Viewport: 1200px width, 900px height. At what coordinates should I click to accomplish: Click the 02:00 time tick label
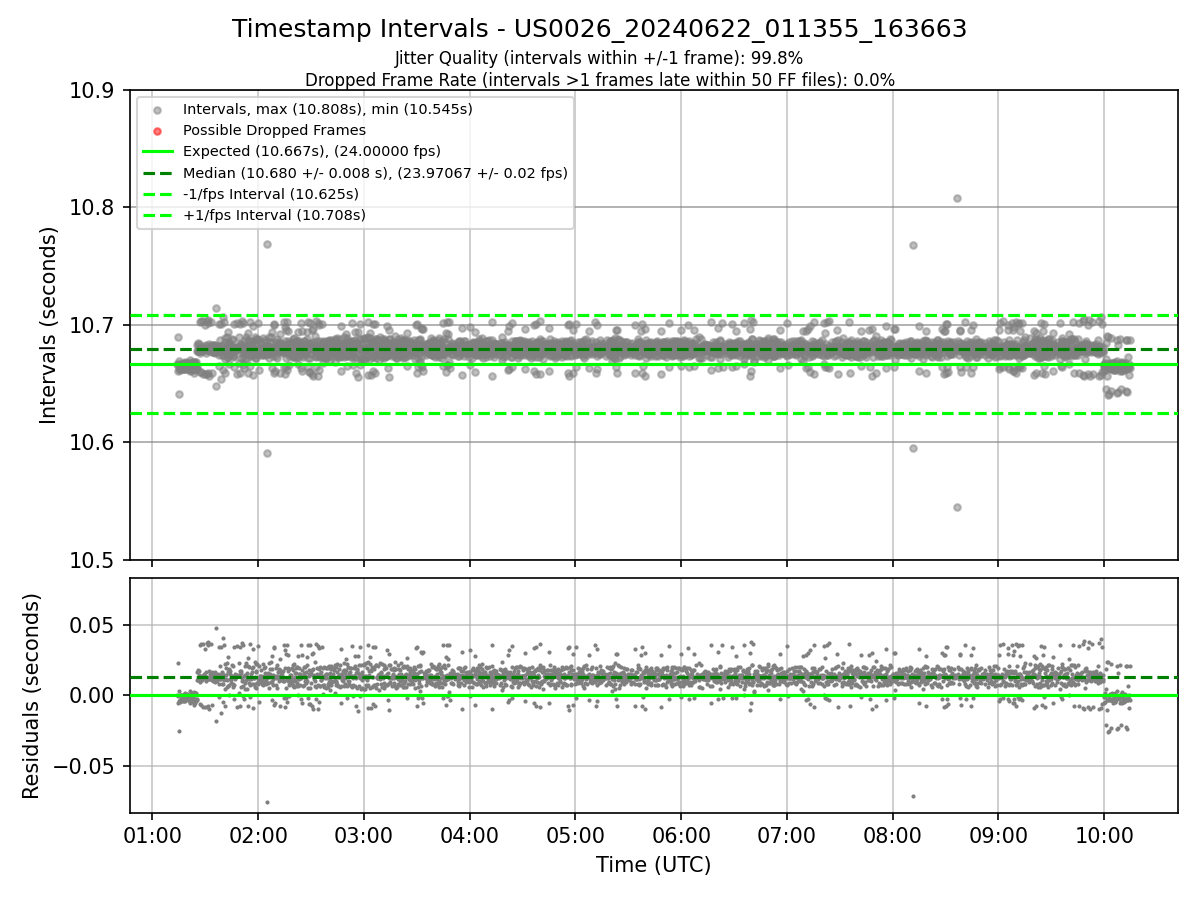click(x=257, y=835)
